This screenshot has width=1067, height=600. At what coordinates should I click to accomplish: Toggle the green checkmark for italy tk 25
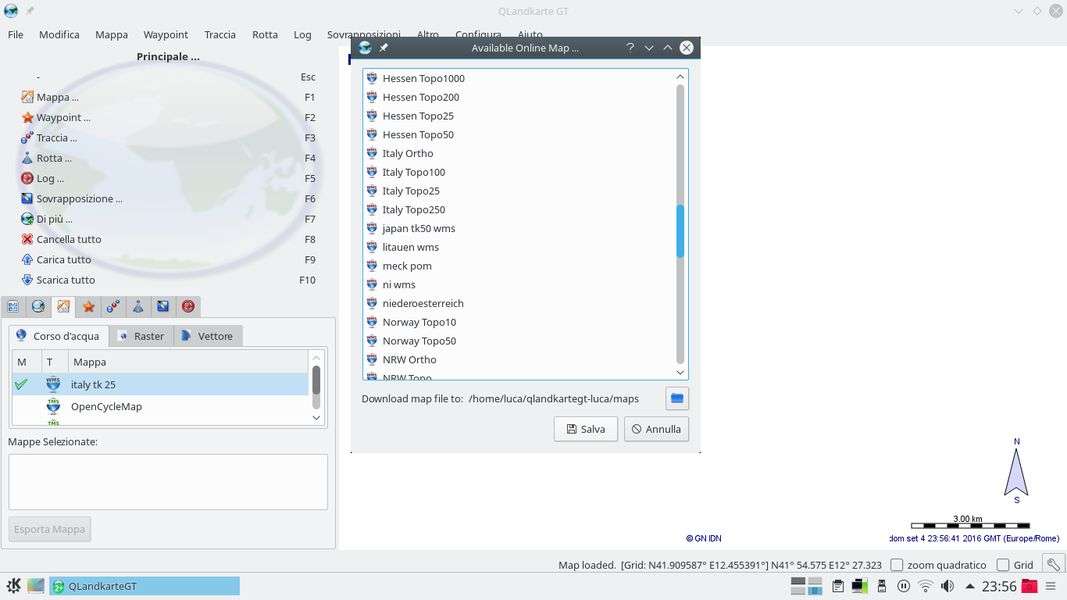[21, 384]
